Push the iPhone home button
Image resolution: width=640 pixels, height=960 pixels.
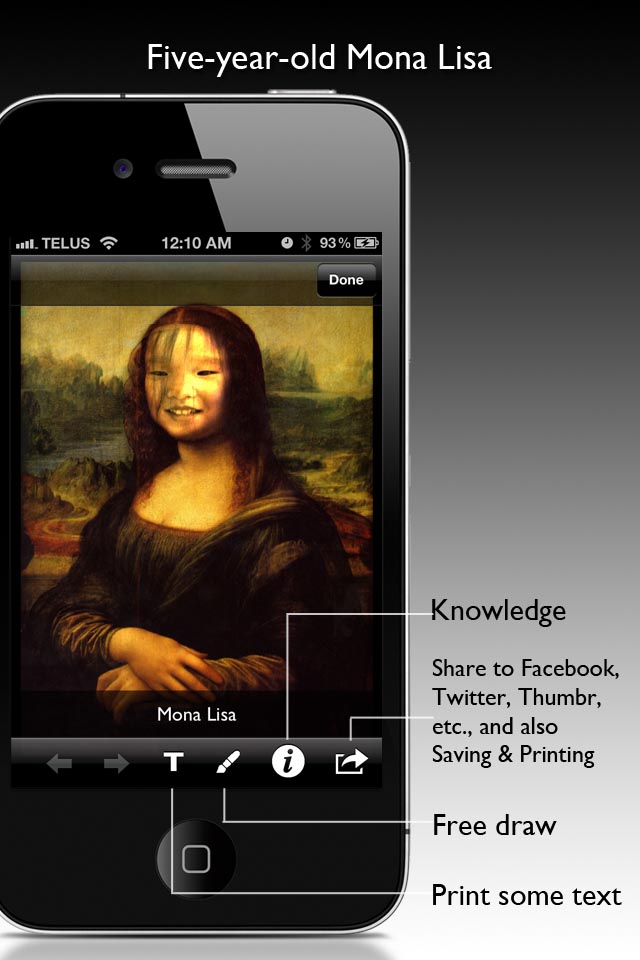196,859
